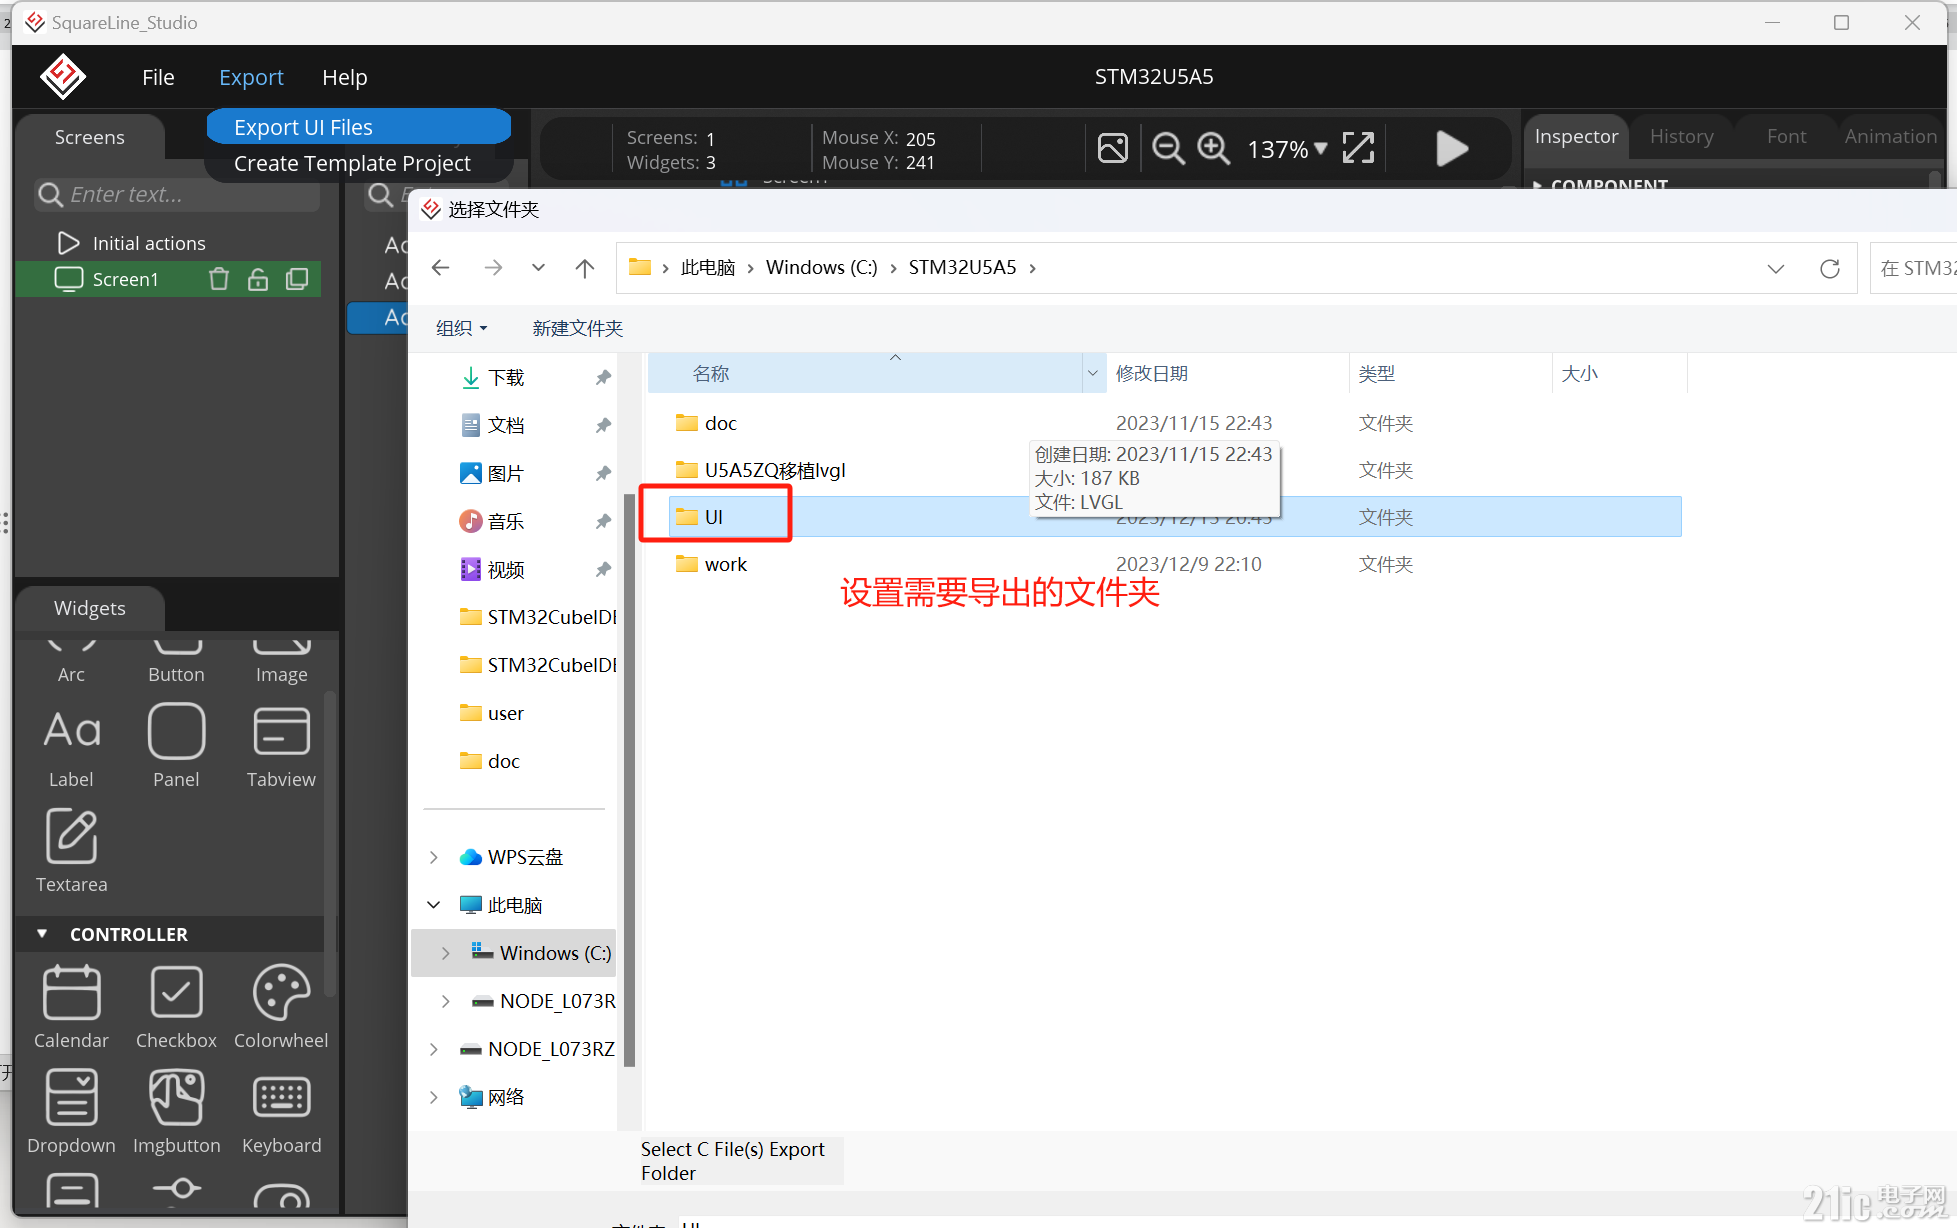Select the Tabview widget

(x=281, y=745)
